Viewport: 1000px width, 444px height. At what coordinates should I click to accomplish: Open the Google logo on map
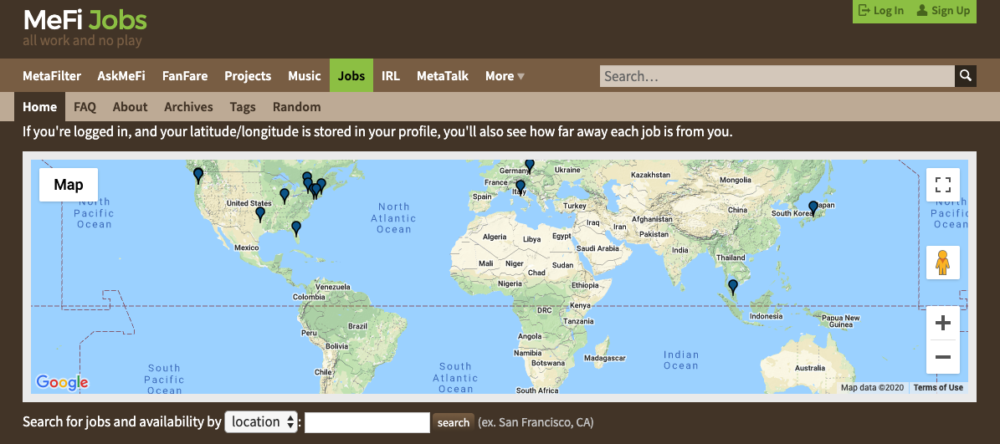click(62, 382)
